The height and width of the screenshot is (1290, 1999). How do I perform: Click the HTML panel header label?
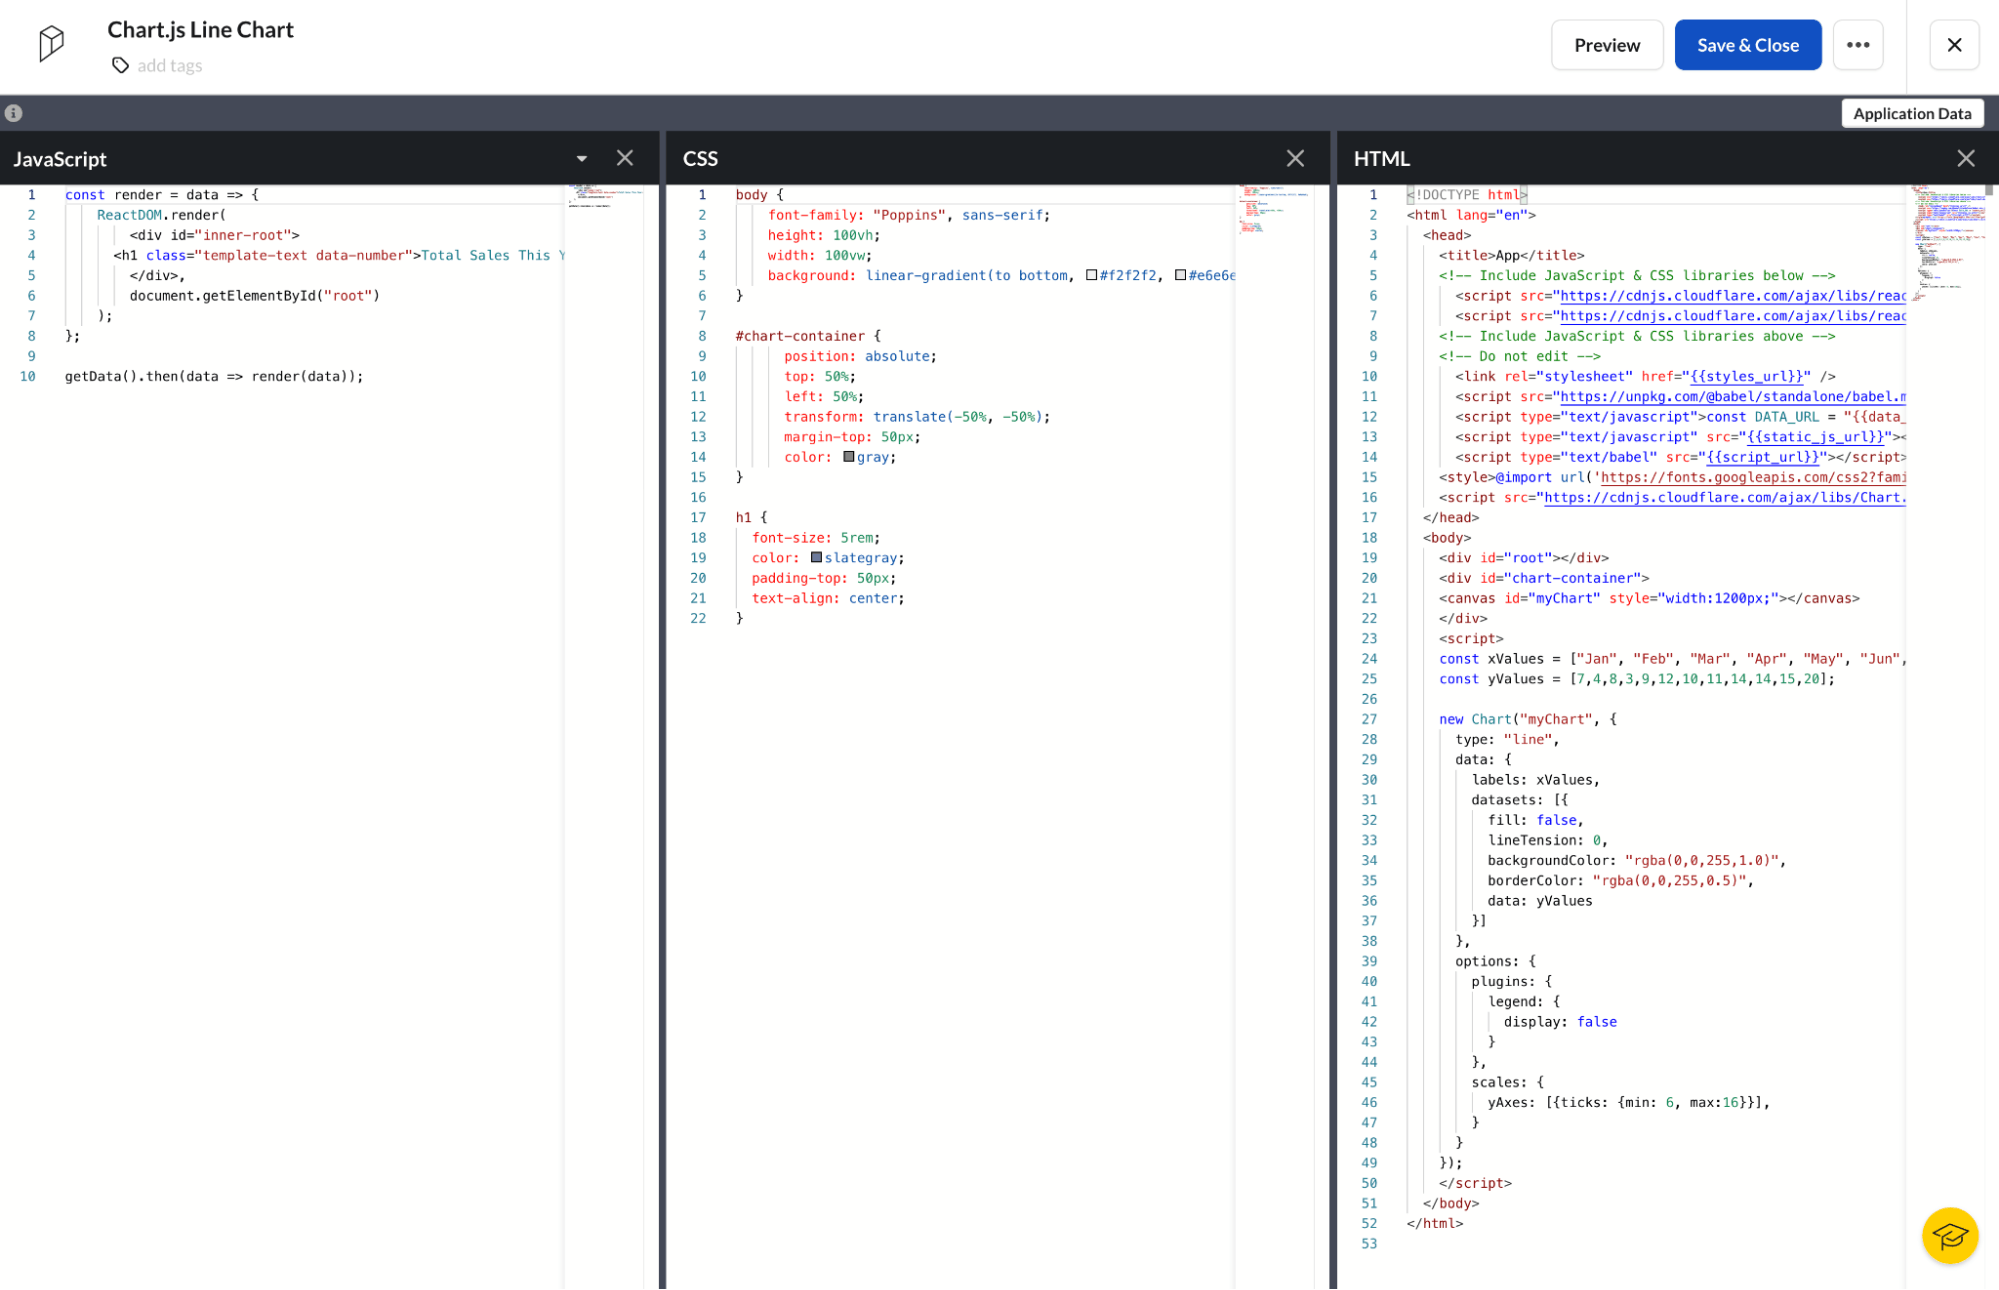(1381, 159)
